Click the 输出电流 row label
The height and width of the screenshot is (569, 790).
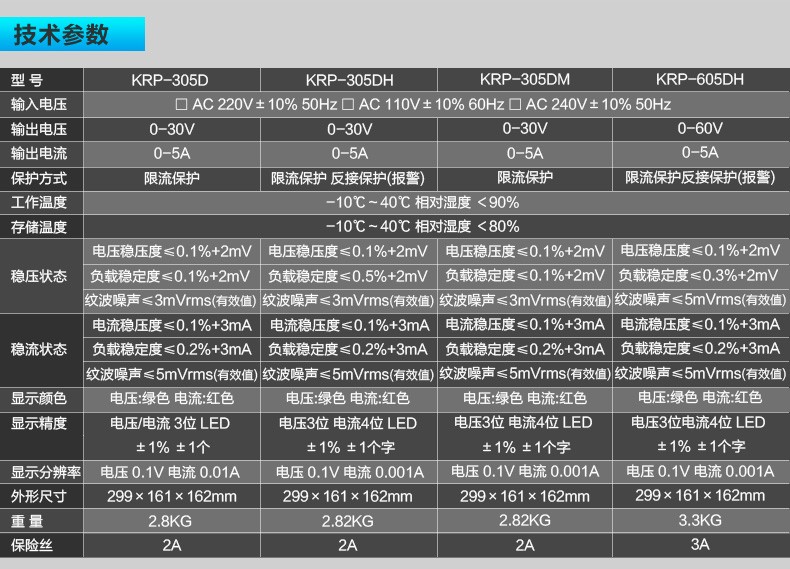click(39, 153)
